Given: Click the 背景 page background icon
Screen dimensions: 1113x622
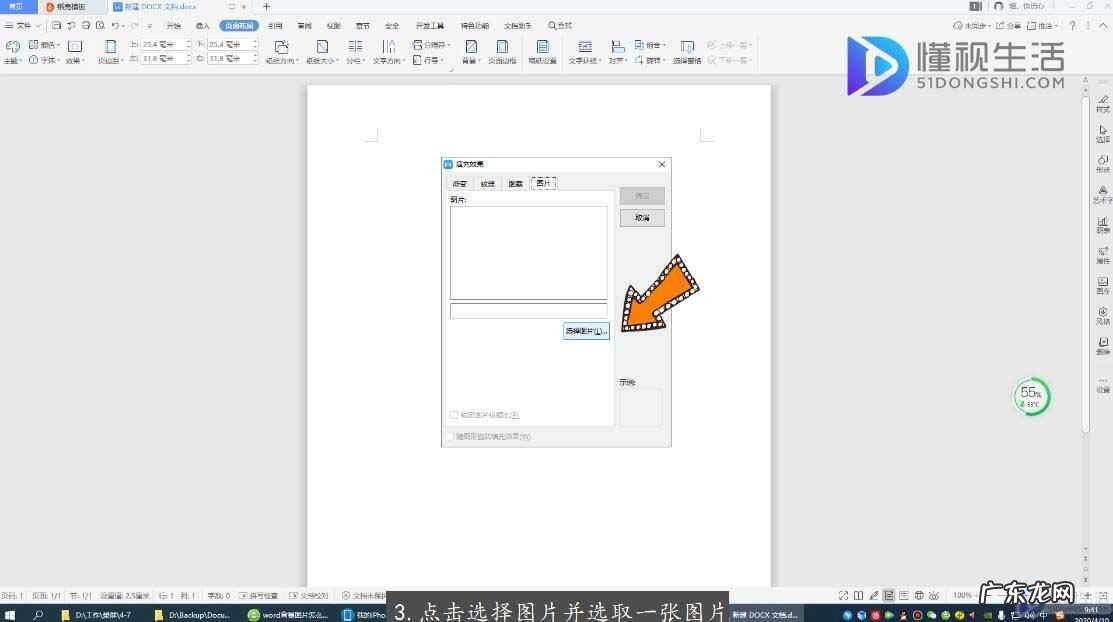Looking at the screenshot, I should [x=470, y=51].
